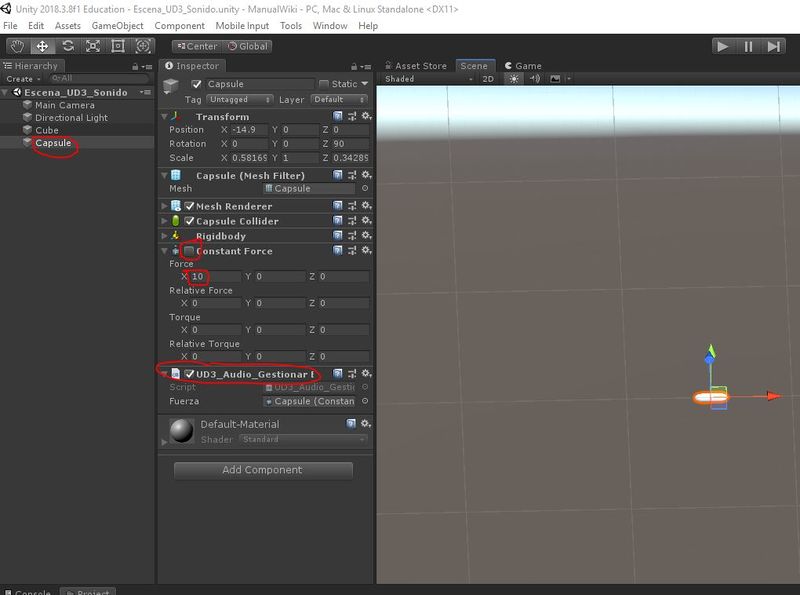
Task: Start Play mode with the Play button
Action: coord(722,46)
